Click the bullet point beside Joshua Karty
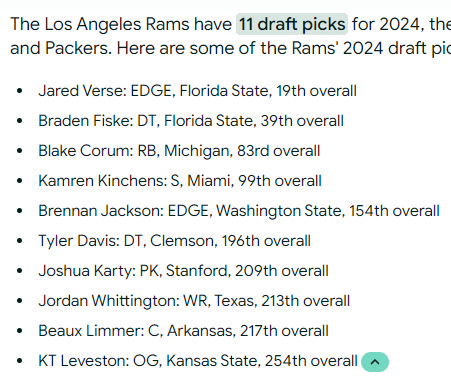The image size is (451, 378). [20, 271]
